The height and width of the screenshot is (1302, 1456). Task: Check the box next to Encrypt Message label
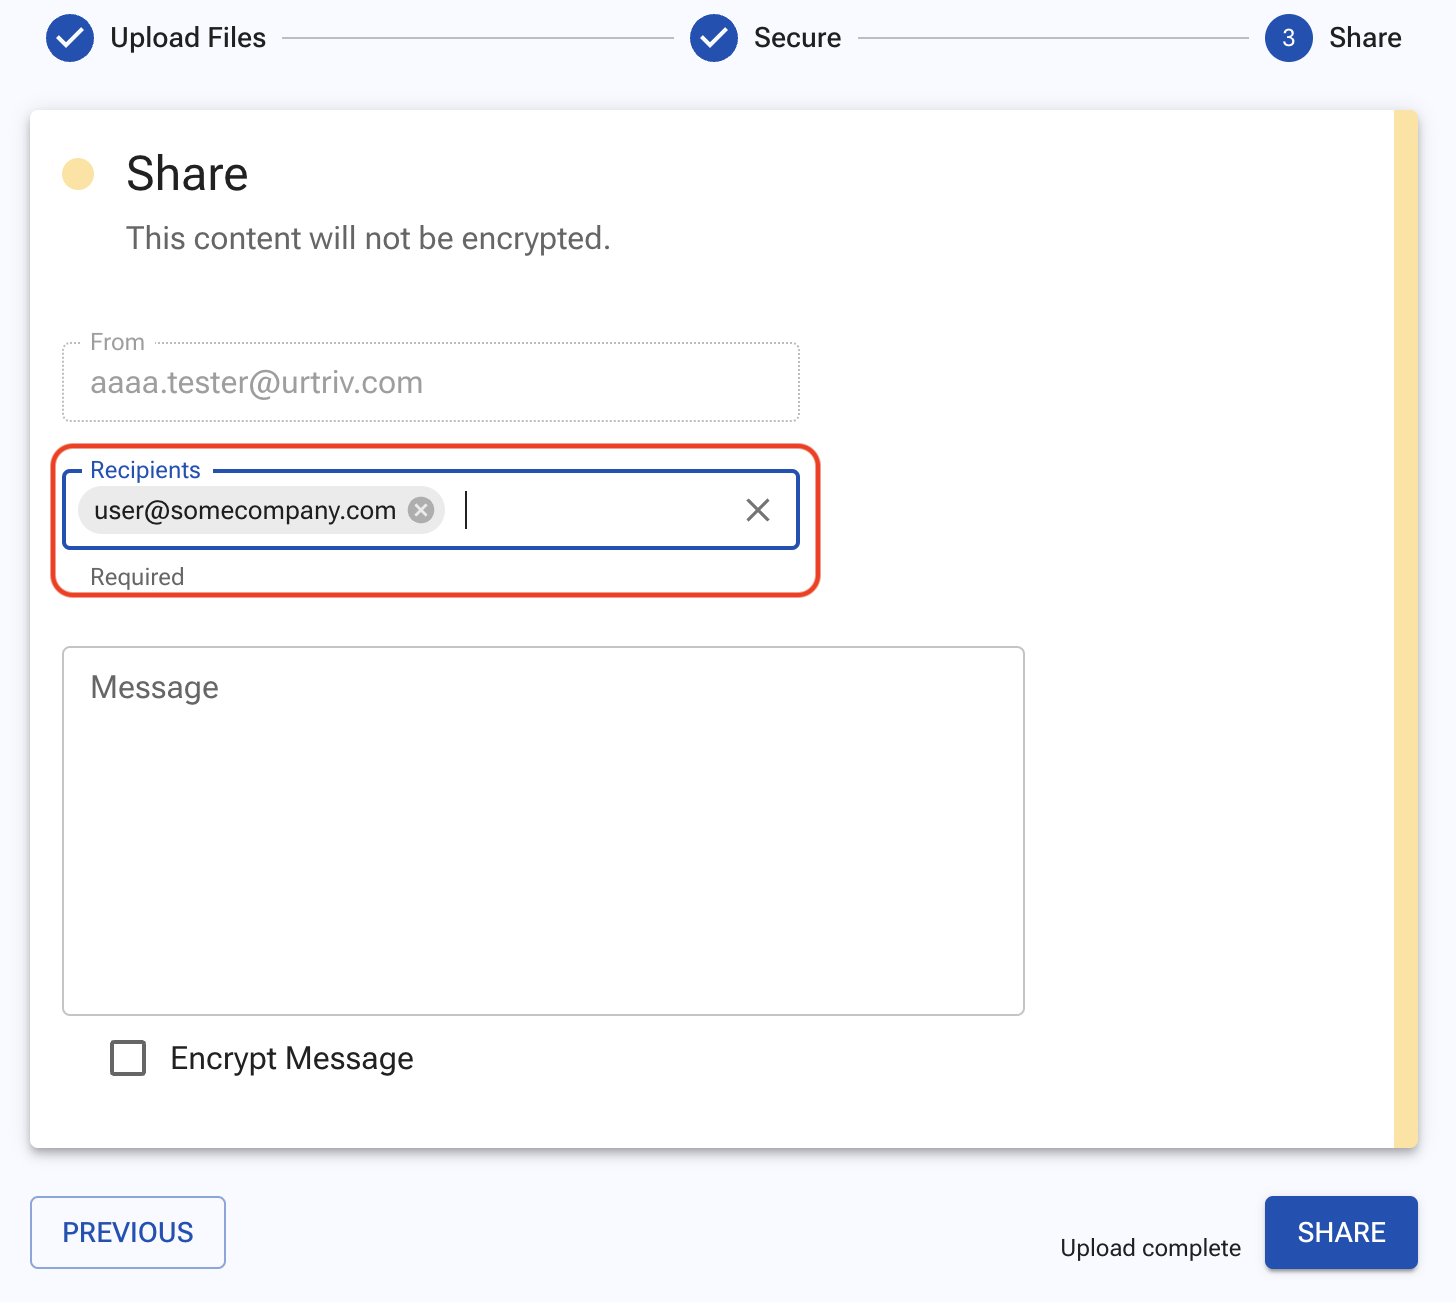pos(127,1058)
